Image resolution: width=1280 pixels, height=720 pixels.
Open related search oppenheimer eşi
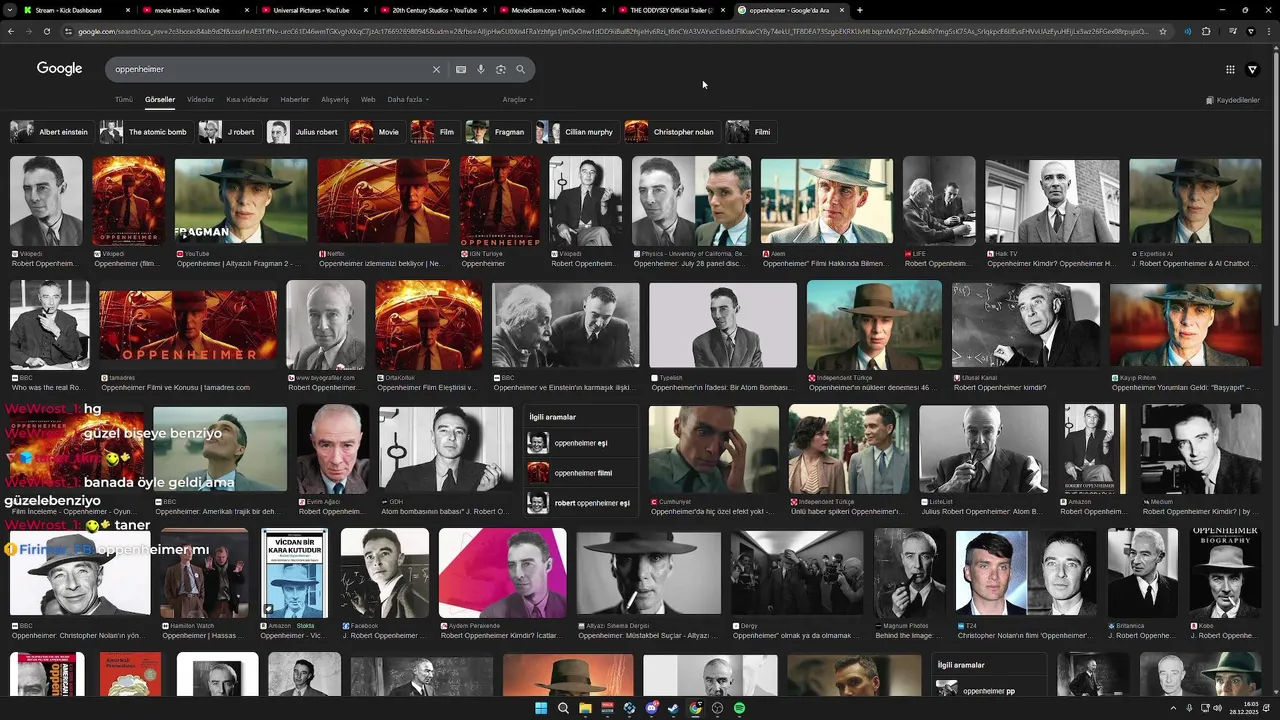[x=581, y=443]
